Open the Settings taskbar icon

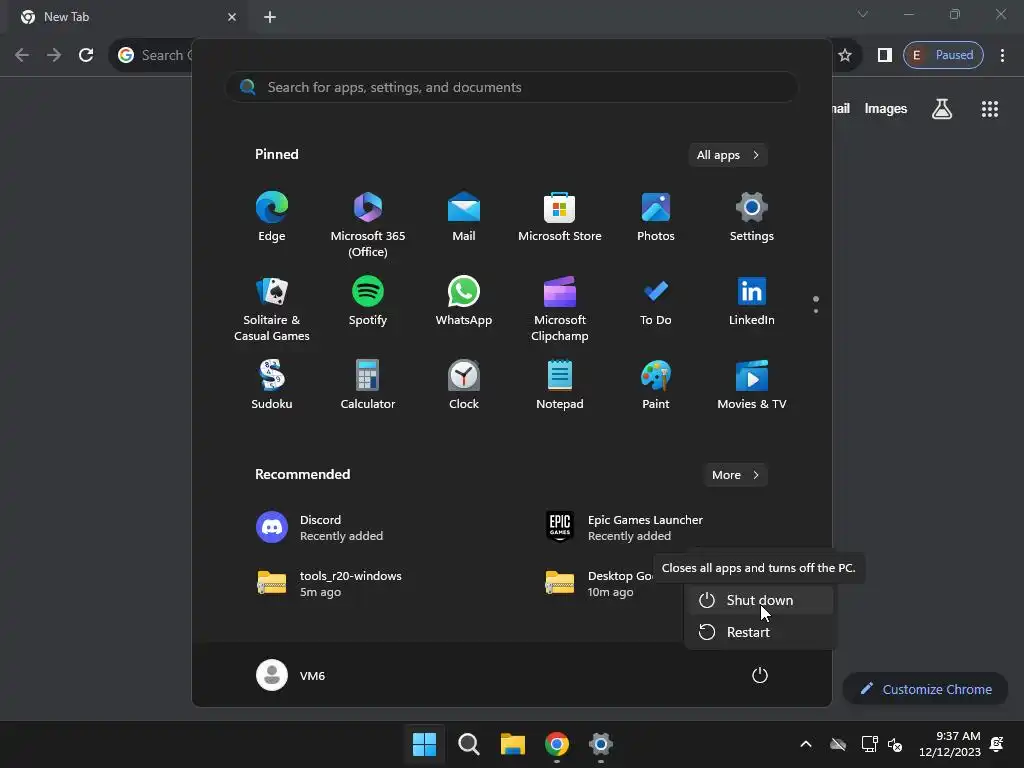[600, 744]
